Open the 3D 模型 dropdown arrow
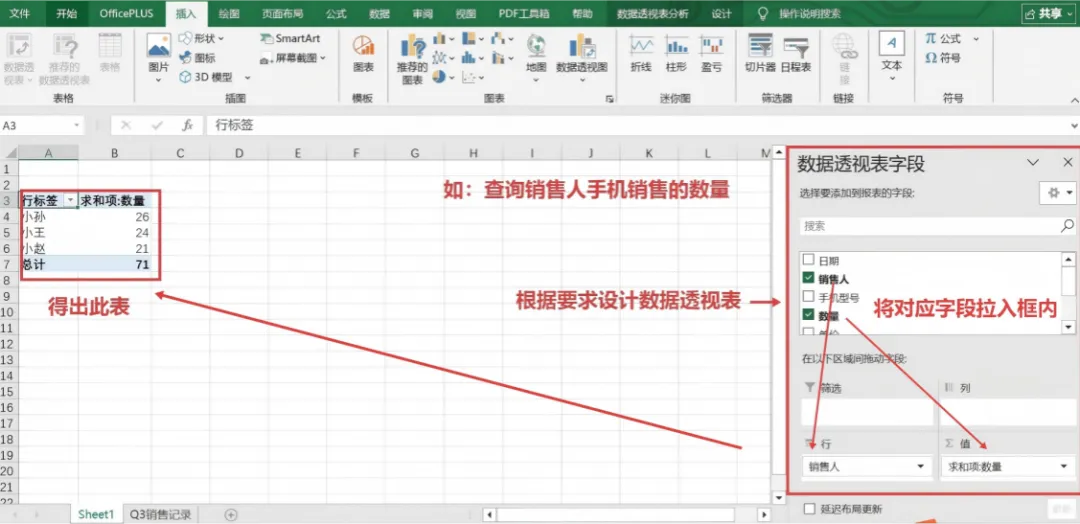1080x524 pixels. pos(247,78)
